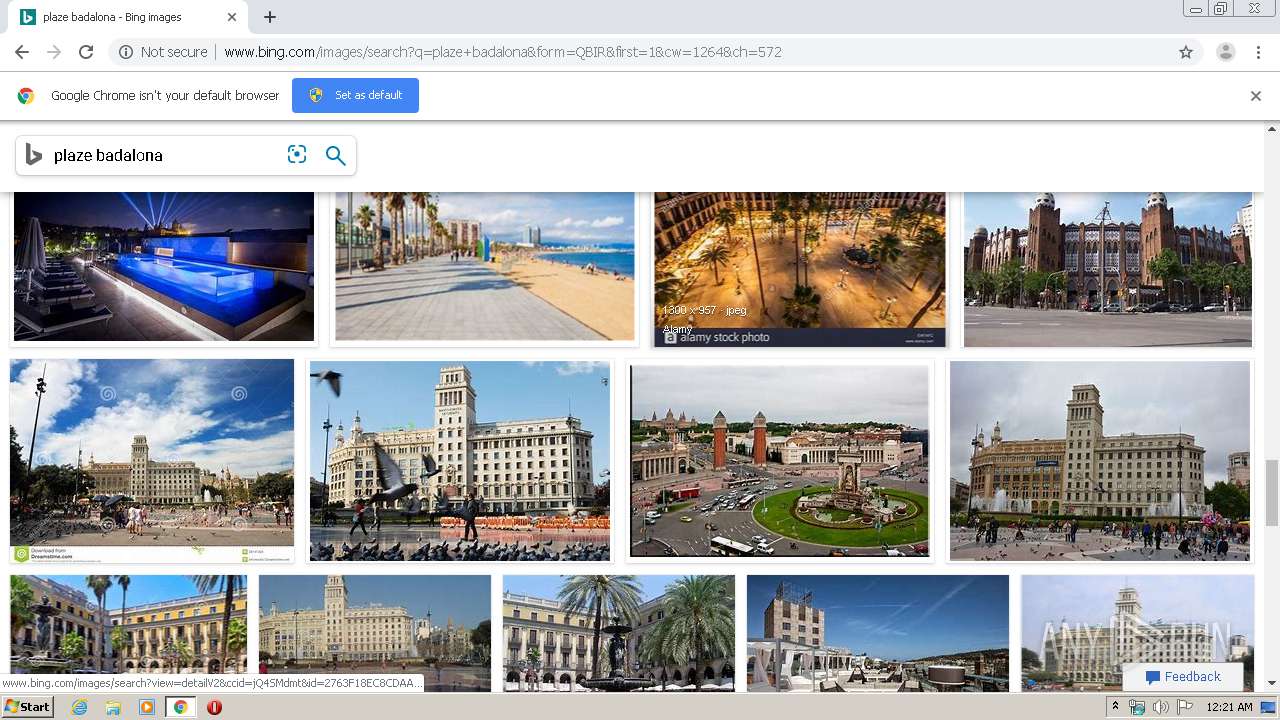Show hidden system tray icons
Viewport: 1280px width, 720px height.
pos(1115,707)
